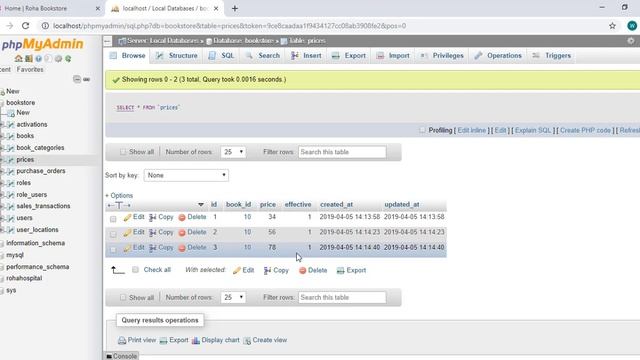
Task: Click the log out icon beside home
Action: [29, 59]
